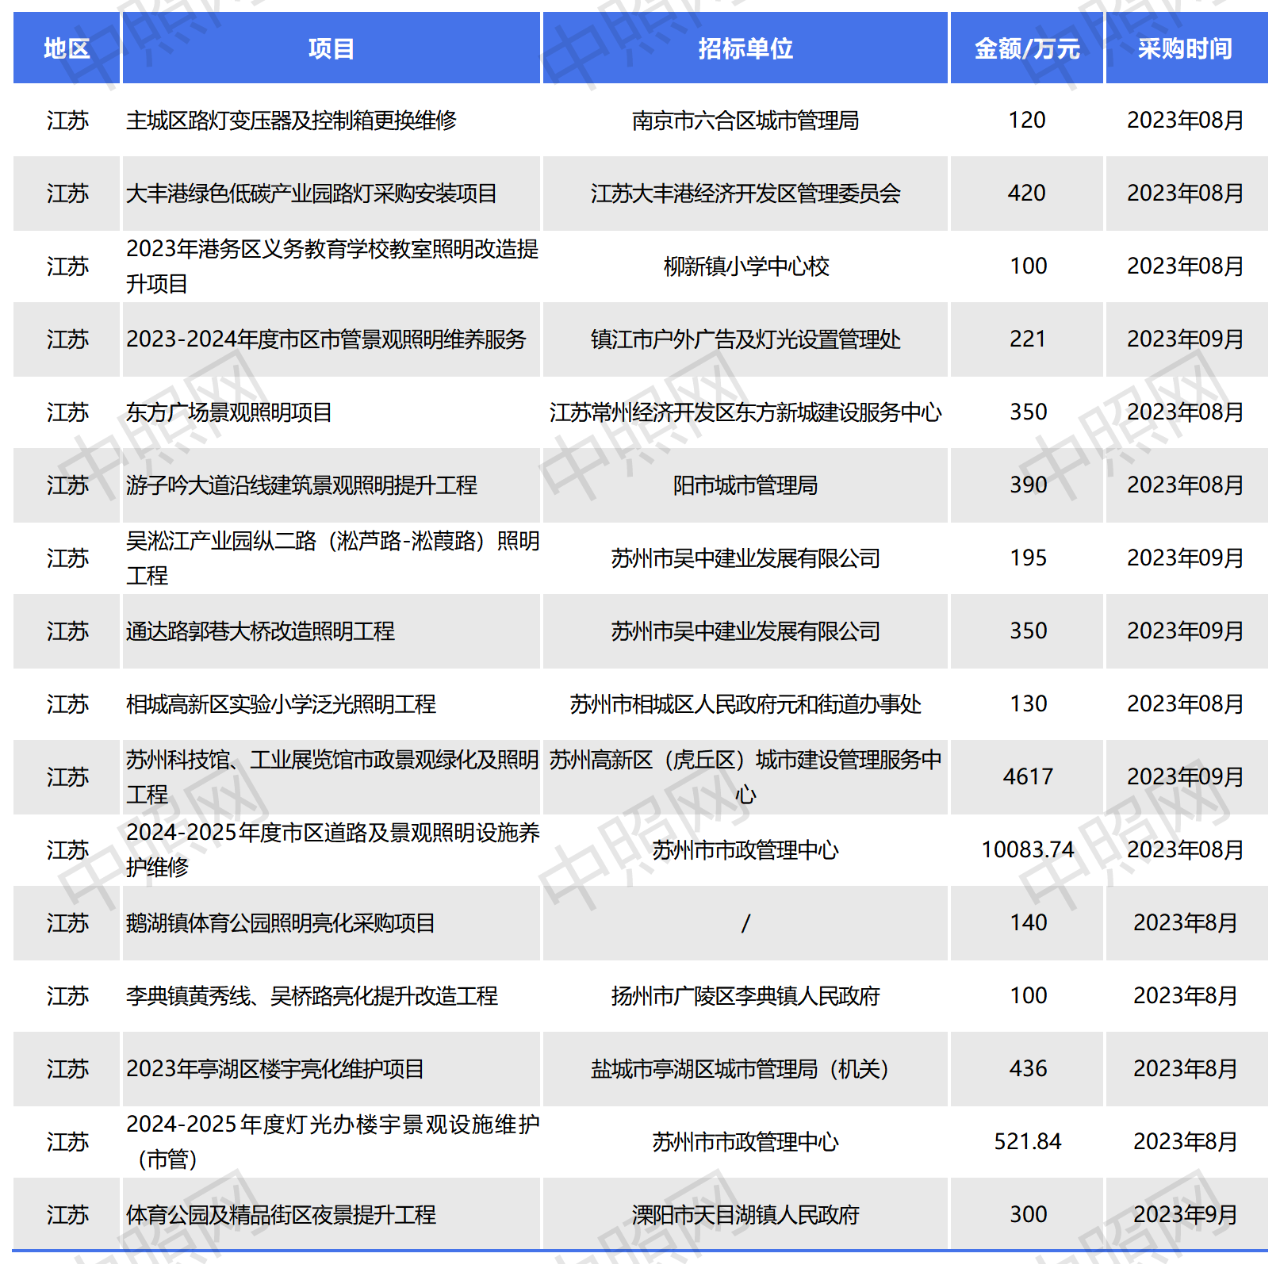Select project 相城高新区实验小学泛光照明工程
This screenshot has height=1264, width=1280.
(281, 704)
